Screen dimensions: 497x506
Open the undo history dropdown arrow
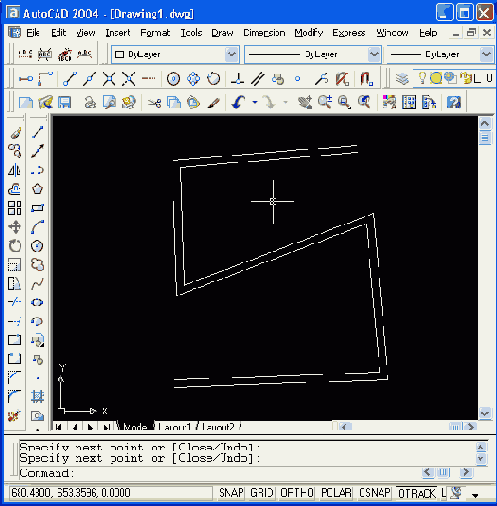[x=255, y=102]
